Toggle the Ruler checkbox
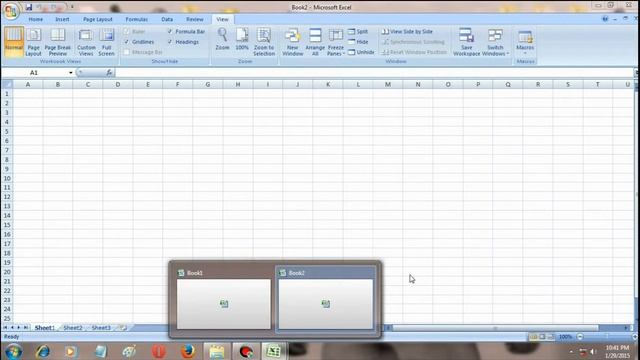 coord(127,31)
